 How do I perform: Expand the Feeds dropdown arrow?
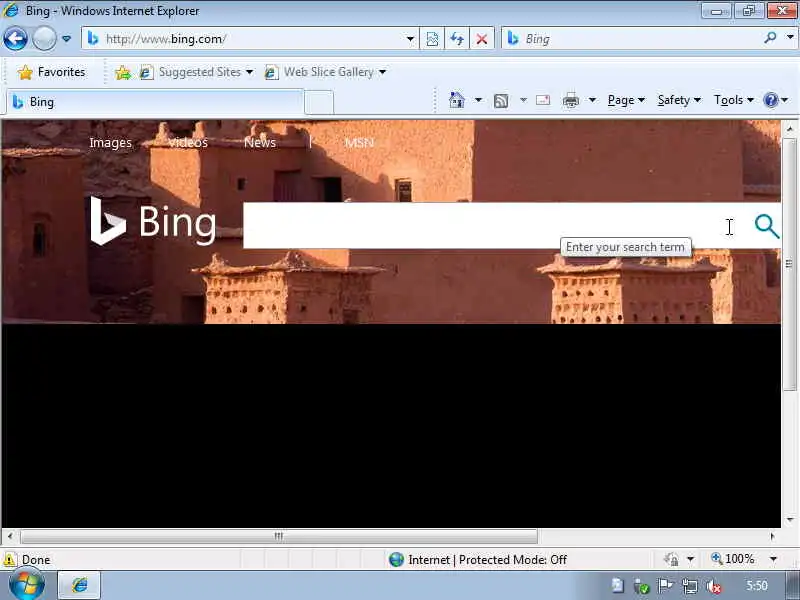point(523,100)
